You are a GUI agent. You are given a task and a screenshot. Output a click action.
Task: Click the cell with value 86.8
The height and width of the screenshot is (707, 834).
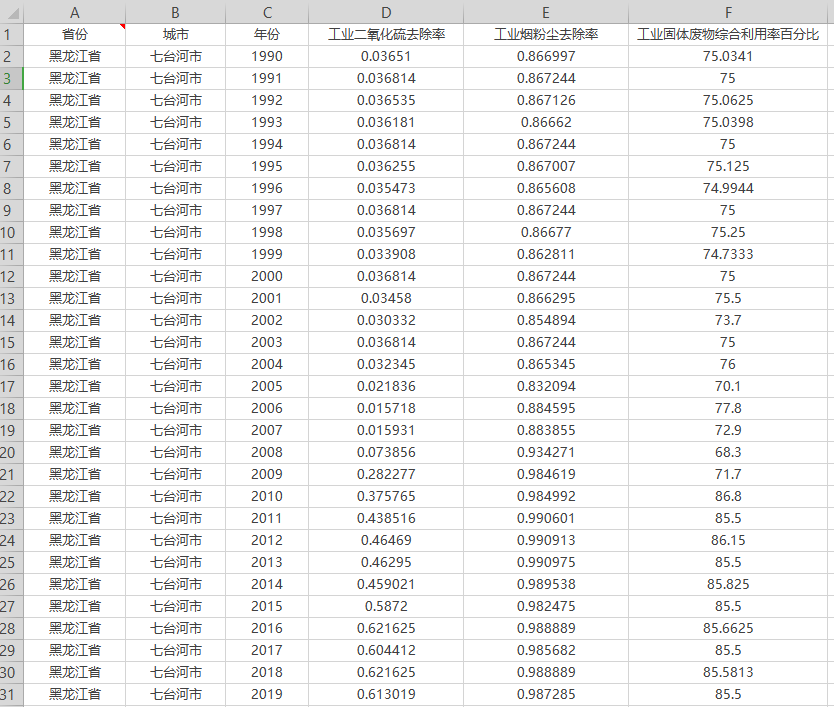point(728,496)
